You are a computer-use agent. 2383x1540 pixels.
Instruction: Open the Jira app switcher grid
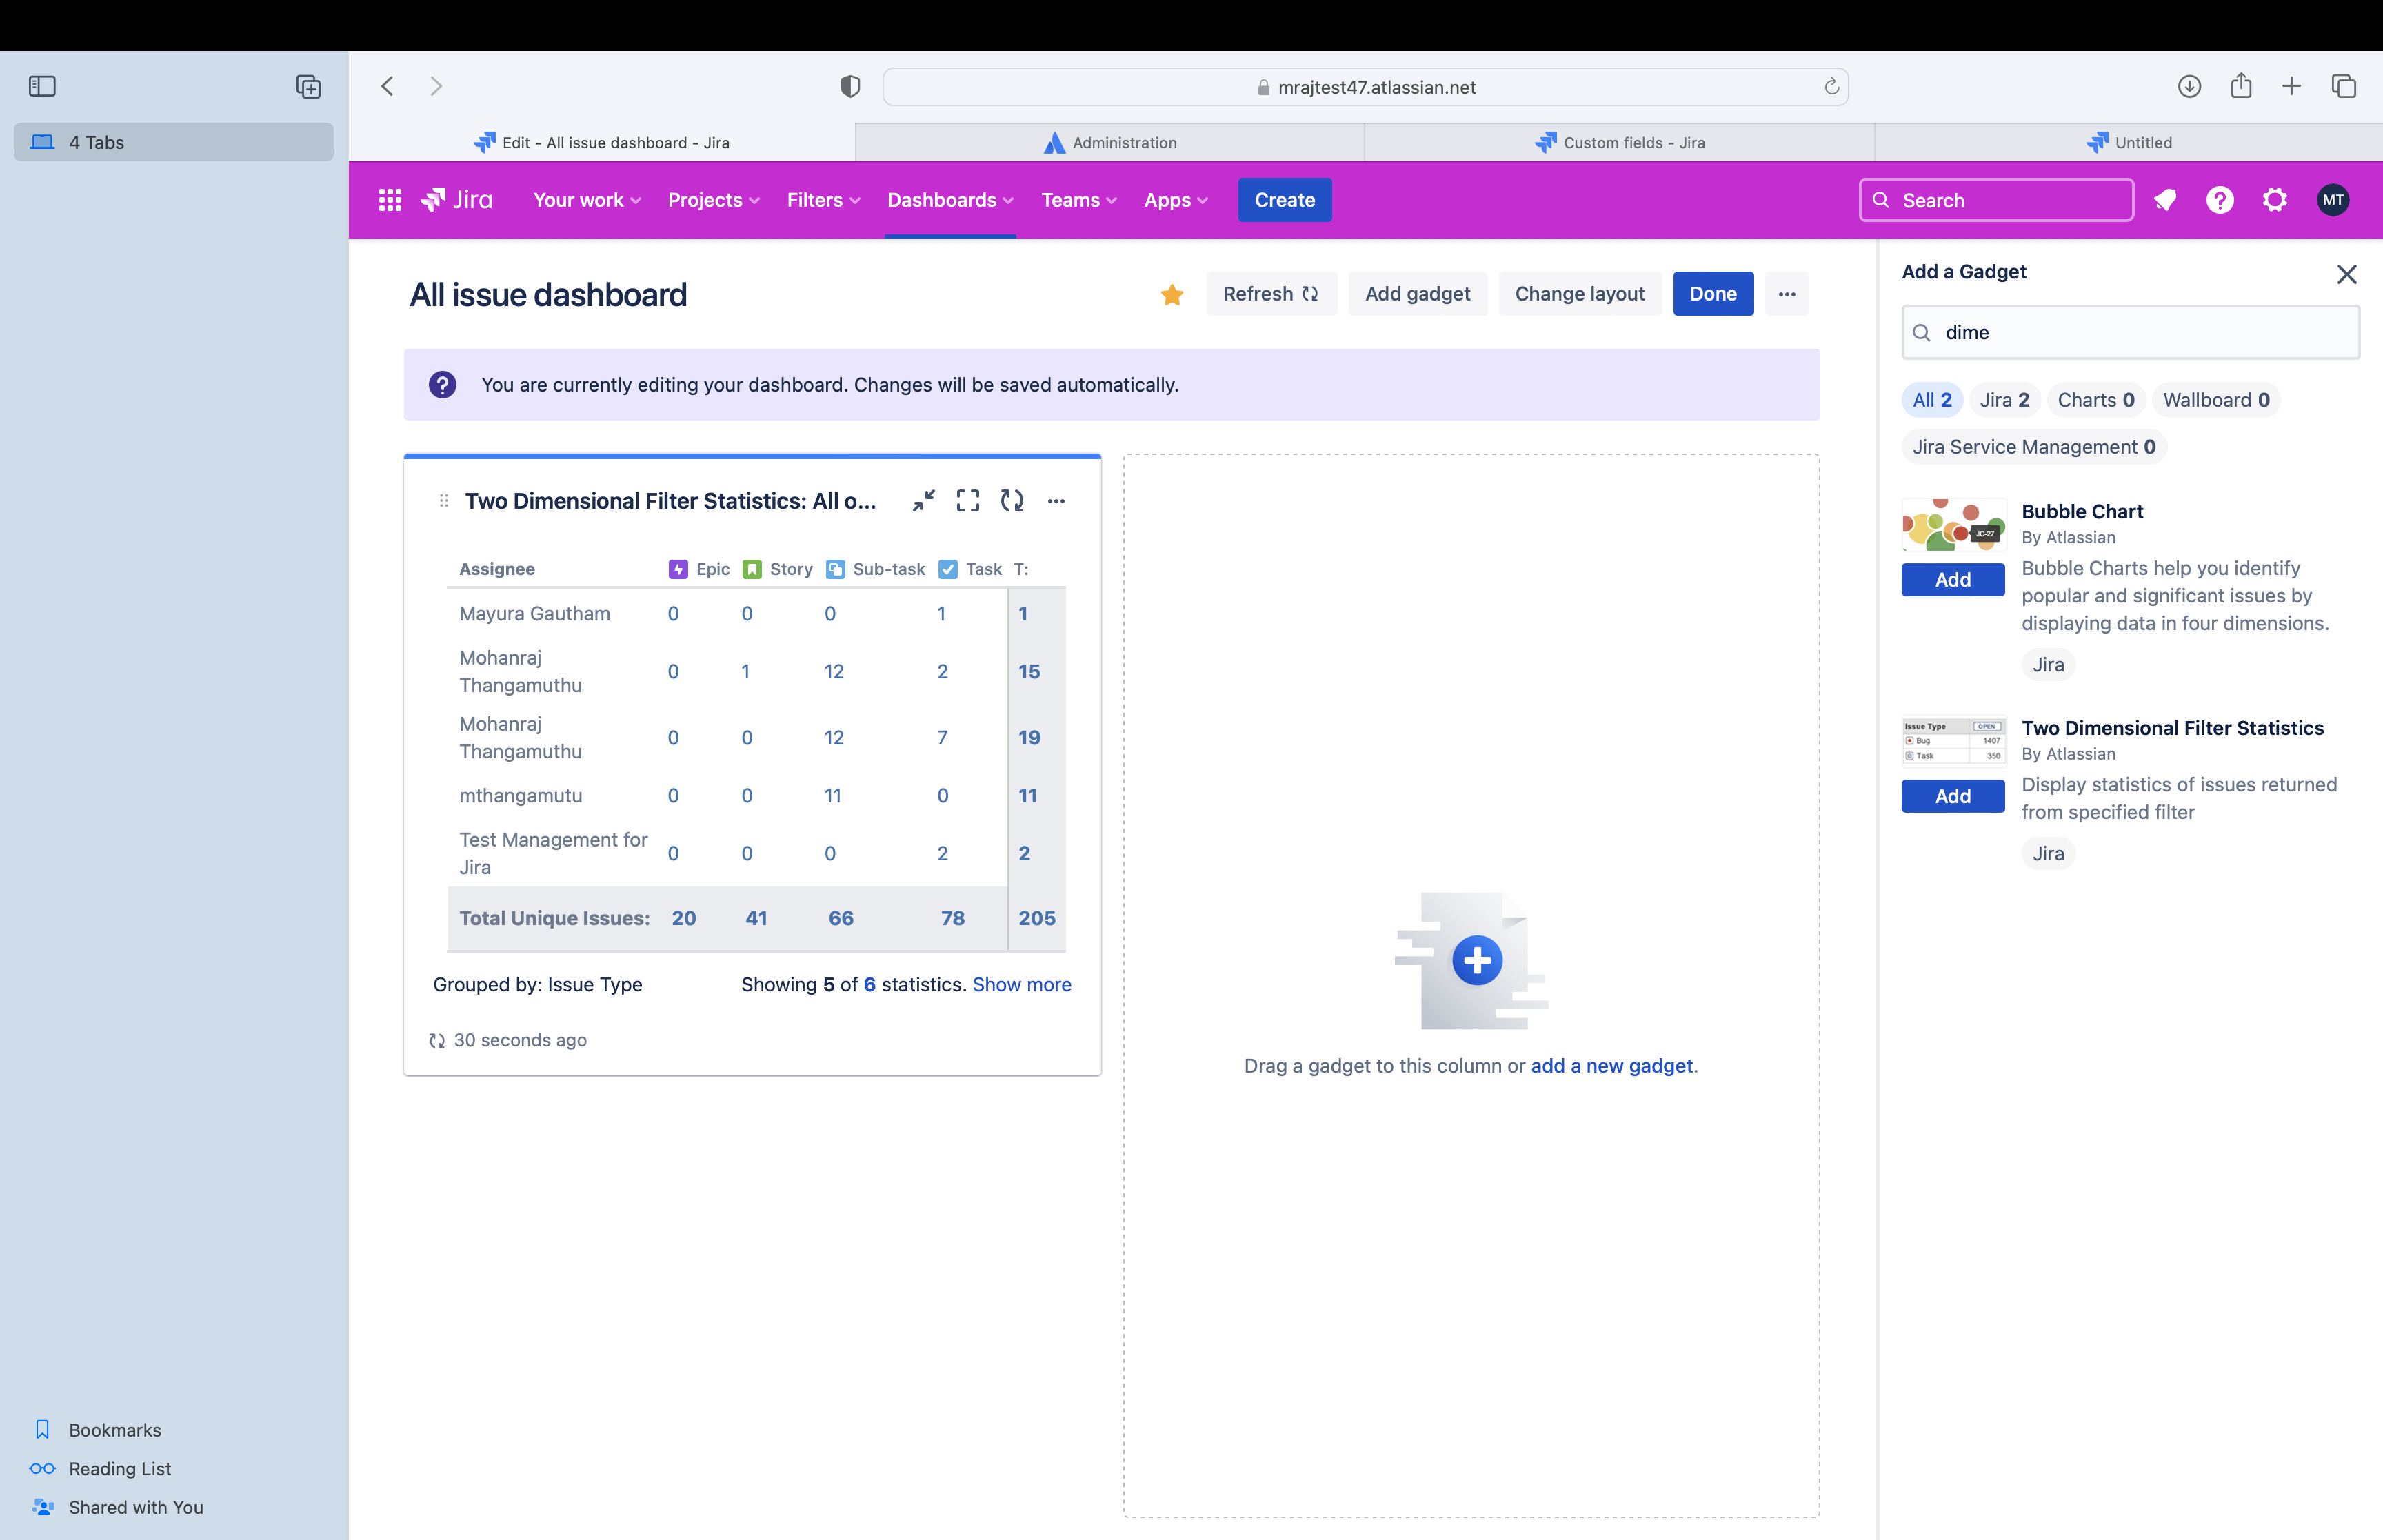pyautogui.click(x=389, y=199)
